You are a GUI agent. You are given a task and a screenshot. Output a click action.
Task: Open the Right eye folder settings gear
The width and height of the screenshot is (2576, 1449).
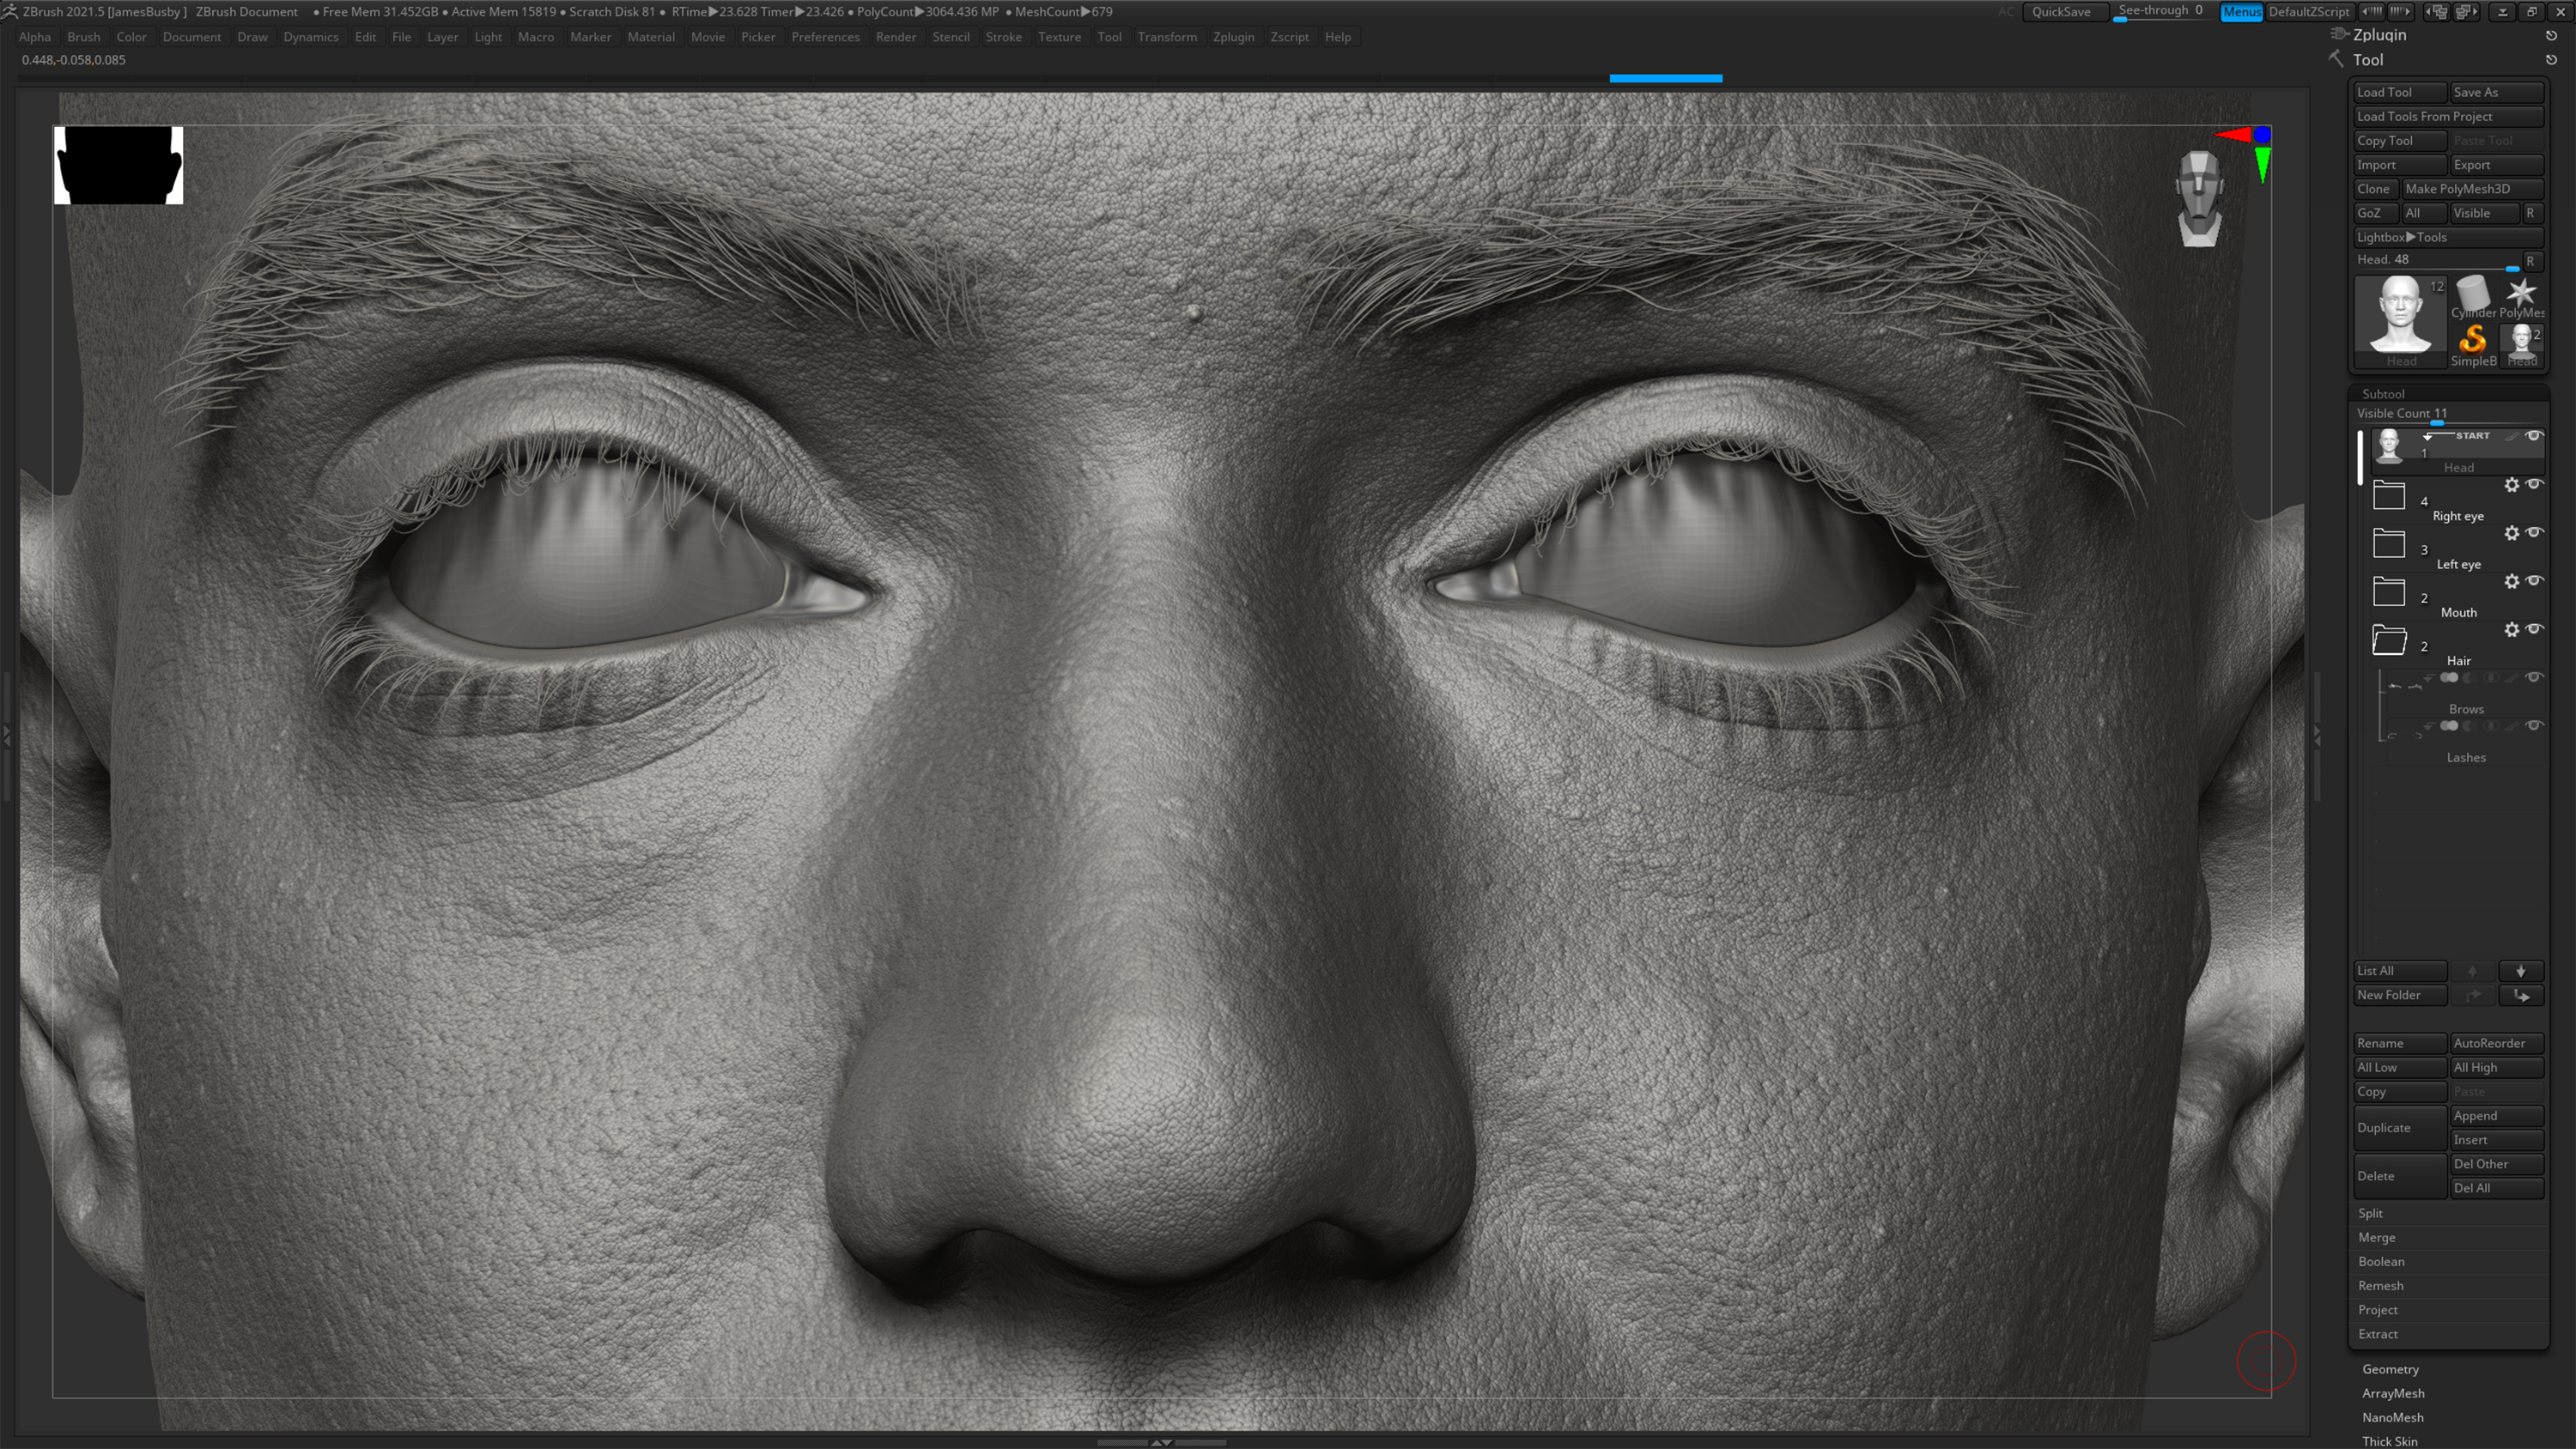[2511, 485]
